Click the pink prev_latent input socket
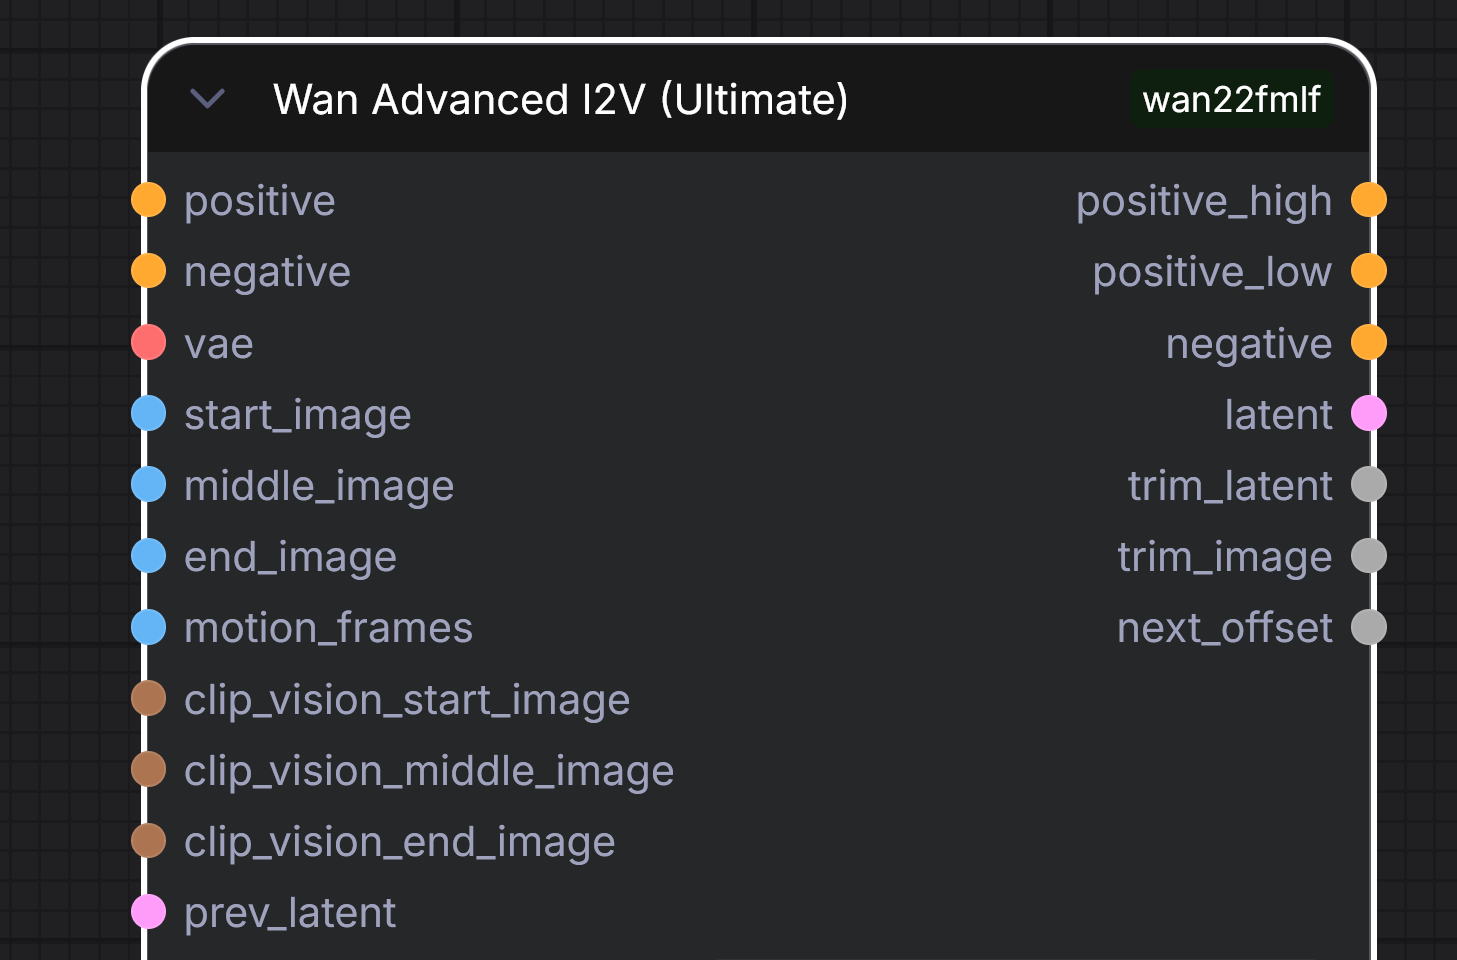The width and height of the screenshot is (1457, 960). click(149, 912)
